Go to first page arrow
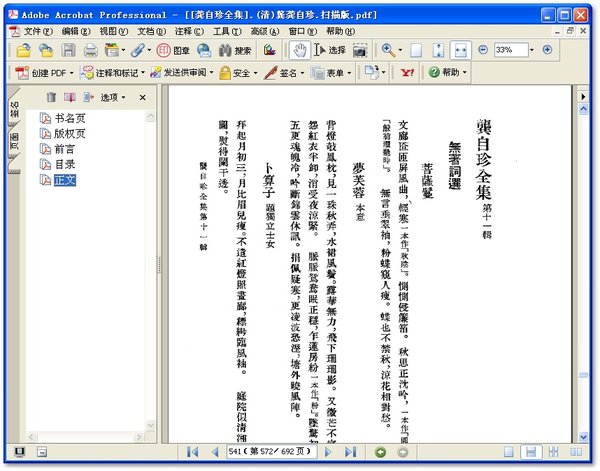600x471 pixels. coord(192,452)
